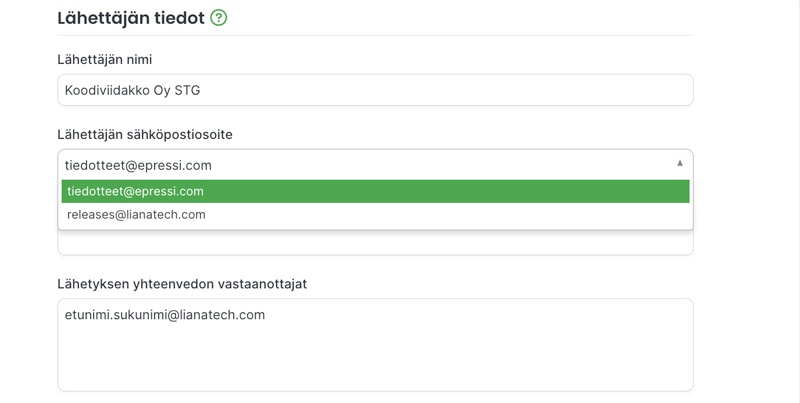Place cursor after STG in sender name
This screenshot has width=800, height=403.
click(201, 90)
